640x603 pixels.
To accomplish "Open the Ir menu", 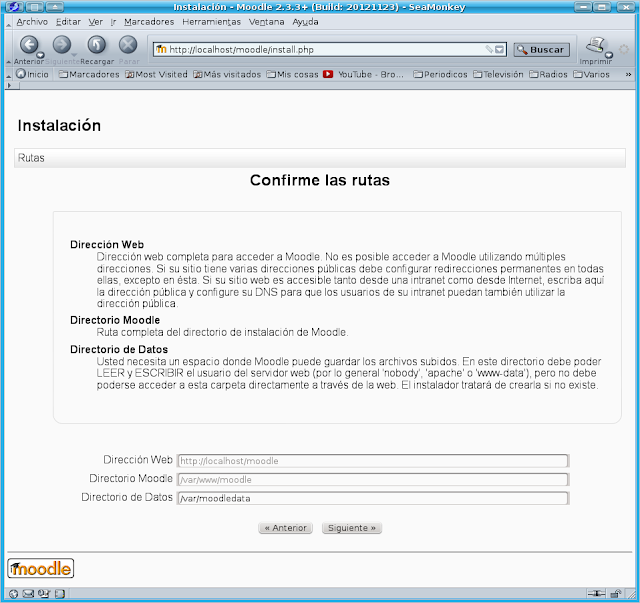I will (x=113, y=22).
